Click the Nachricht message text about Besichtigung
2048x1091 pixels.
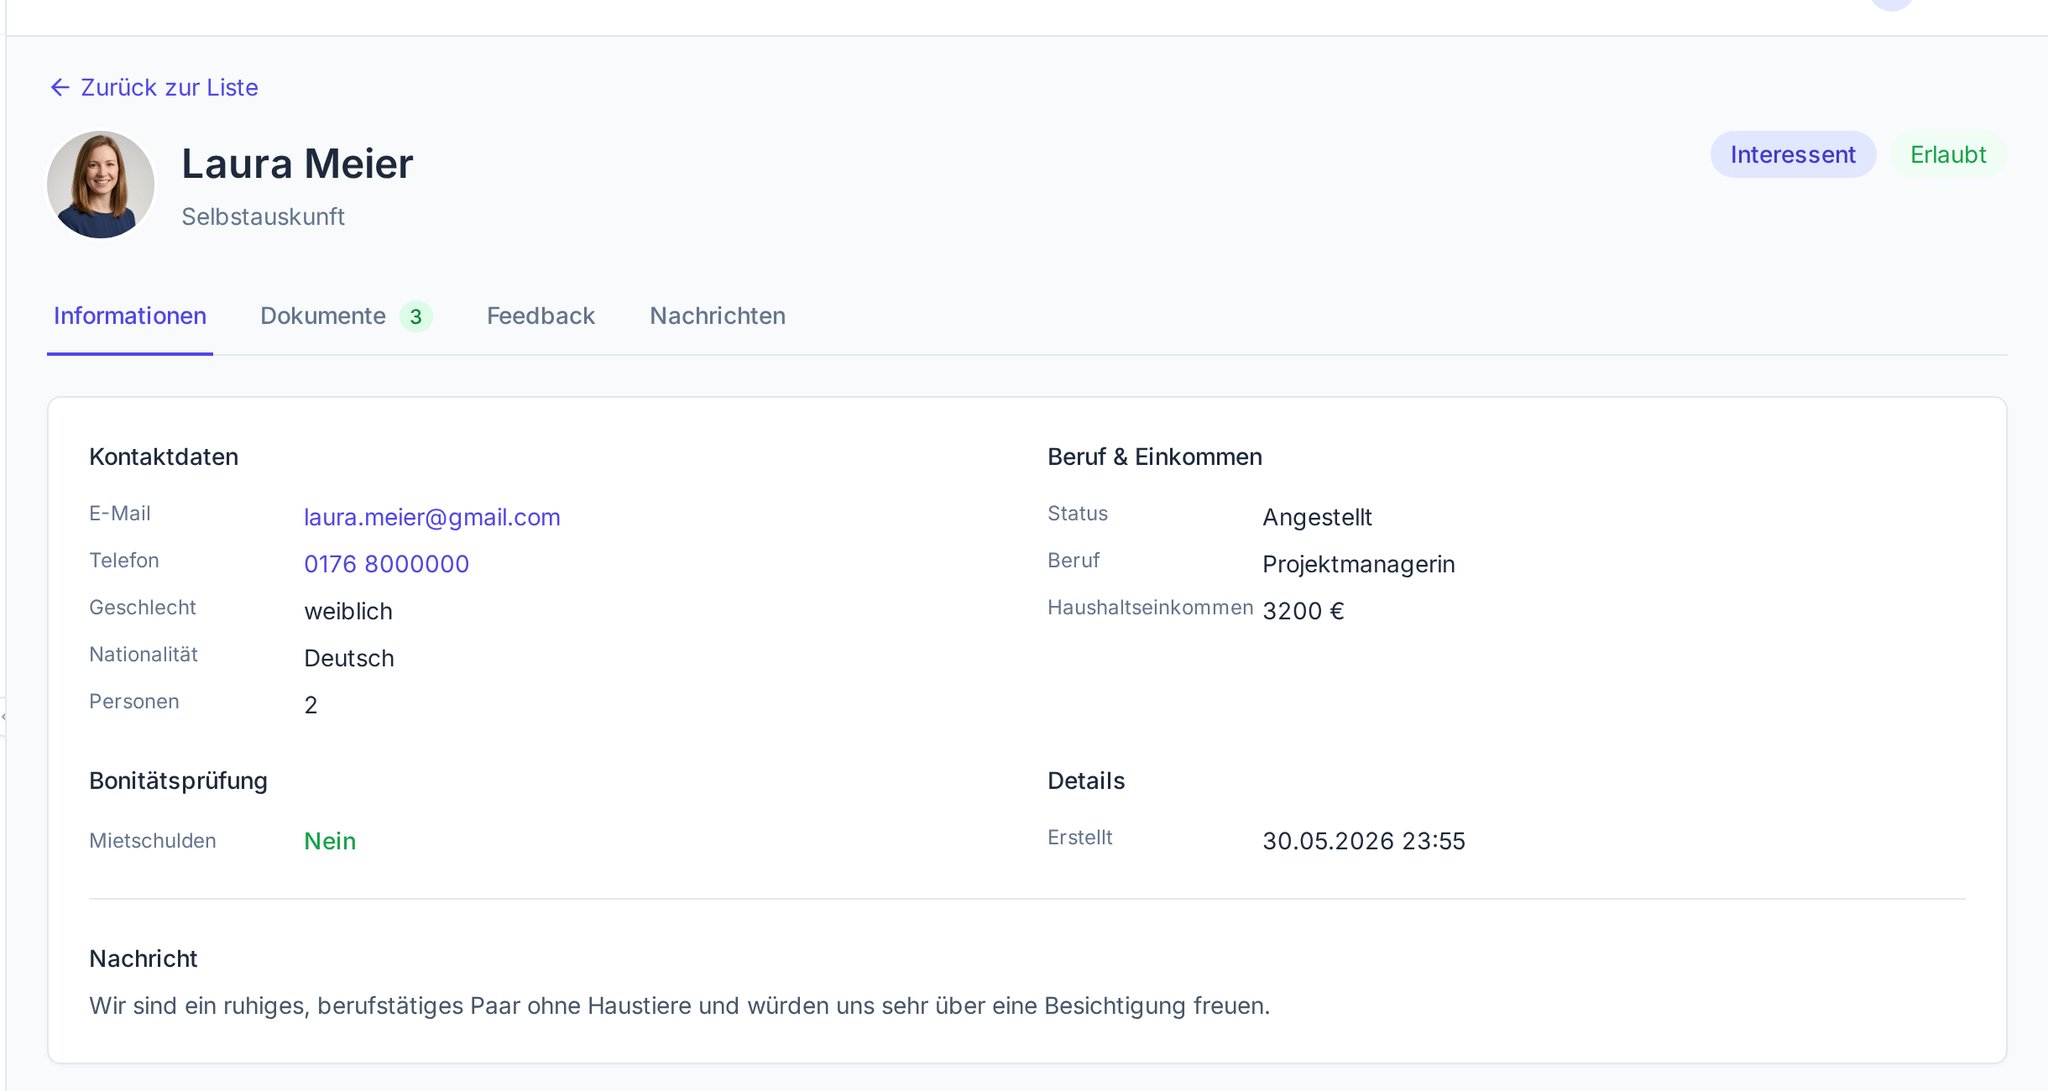point(680,1006)
